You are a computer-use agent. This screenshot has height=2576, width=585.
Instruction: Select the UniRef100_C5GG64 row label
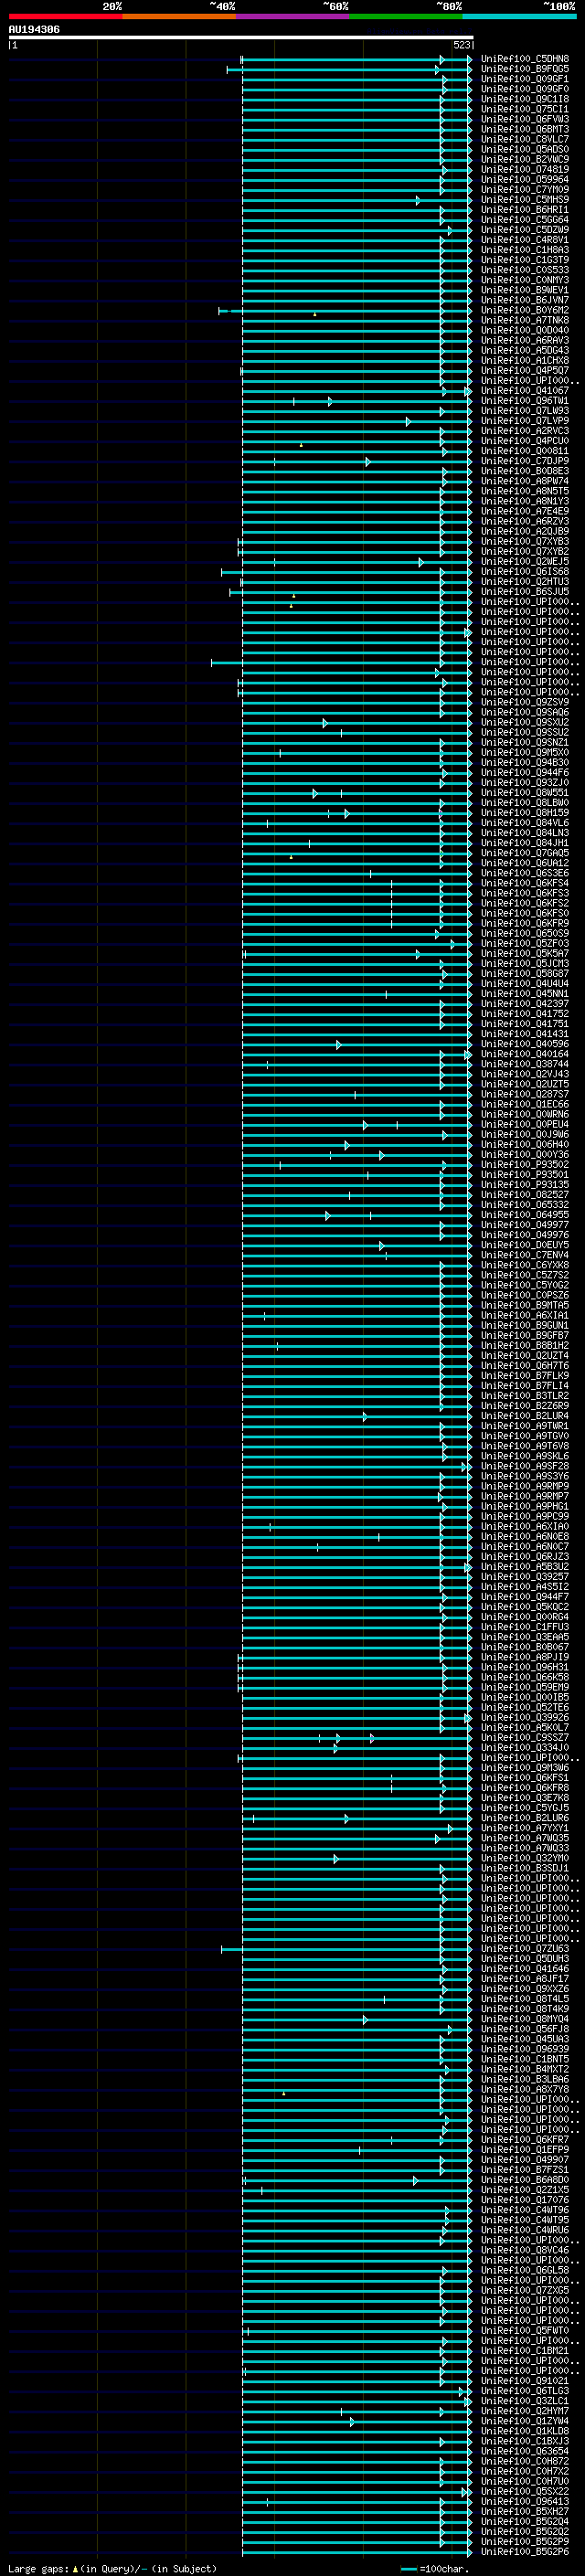524,220
